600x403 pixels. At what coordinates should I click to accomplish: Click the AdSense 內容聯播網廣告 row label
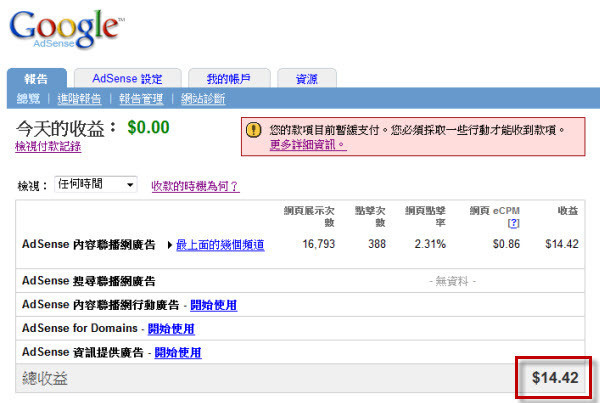pyautogui.click(x=89, y=244)
